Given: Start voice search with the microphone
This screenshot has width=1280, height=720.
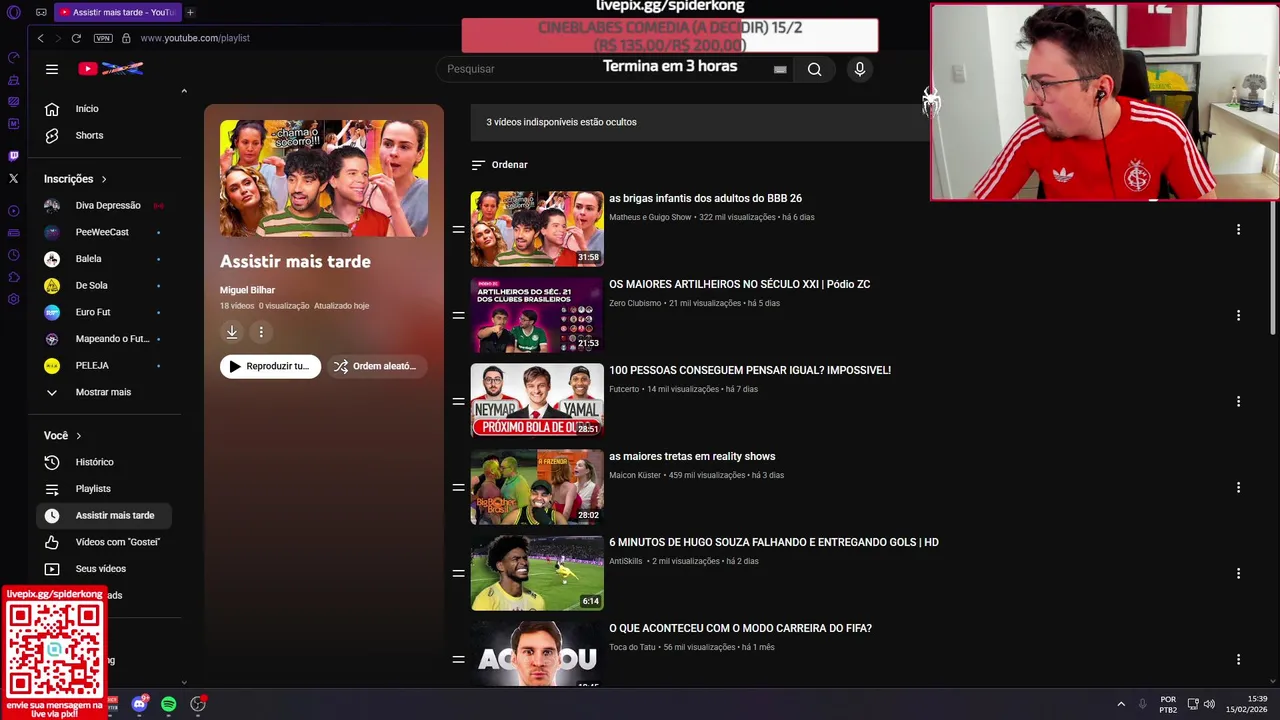Looking at the screenshot, I should 859,69.
